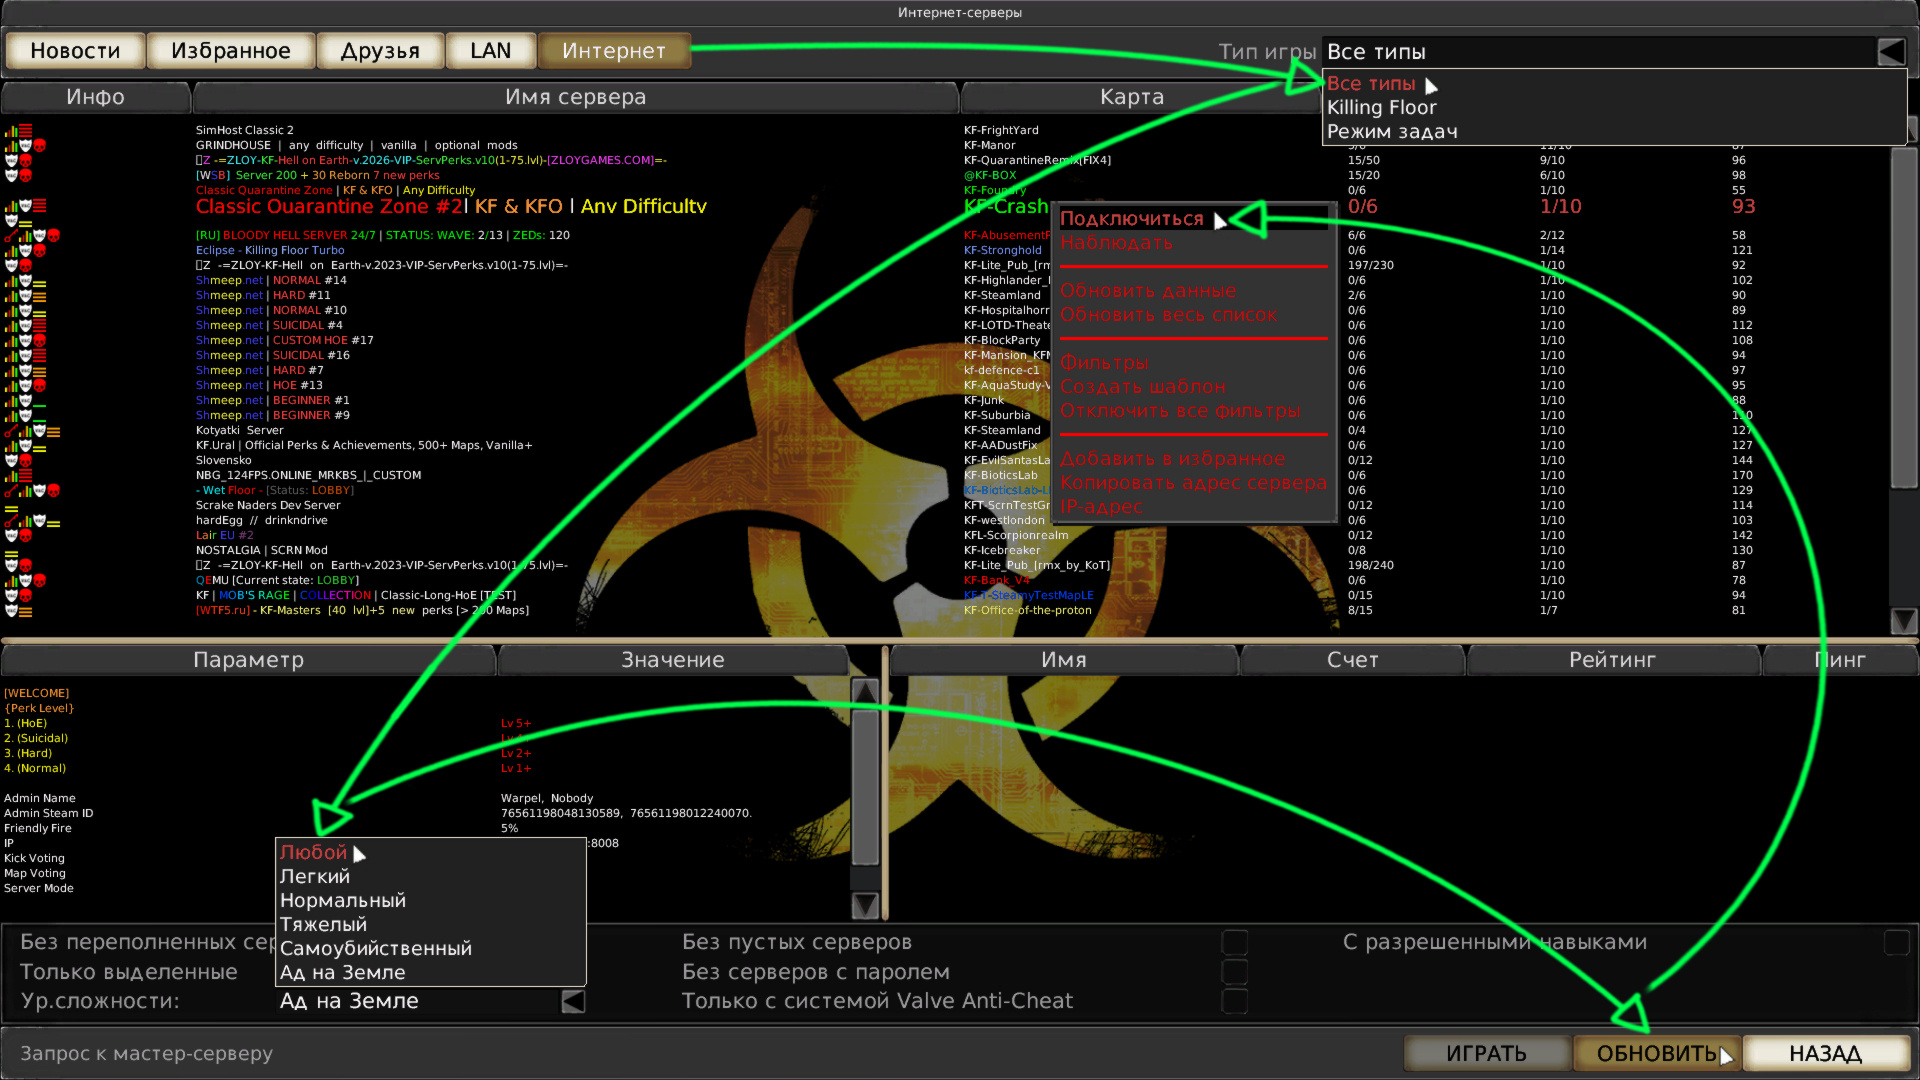Click password key icon on BLOODY HELL SERVER row
Screen dimensions: 1920x1080
10,236
